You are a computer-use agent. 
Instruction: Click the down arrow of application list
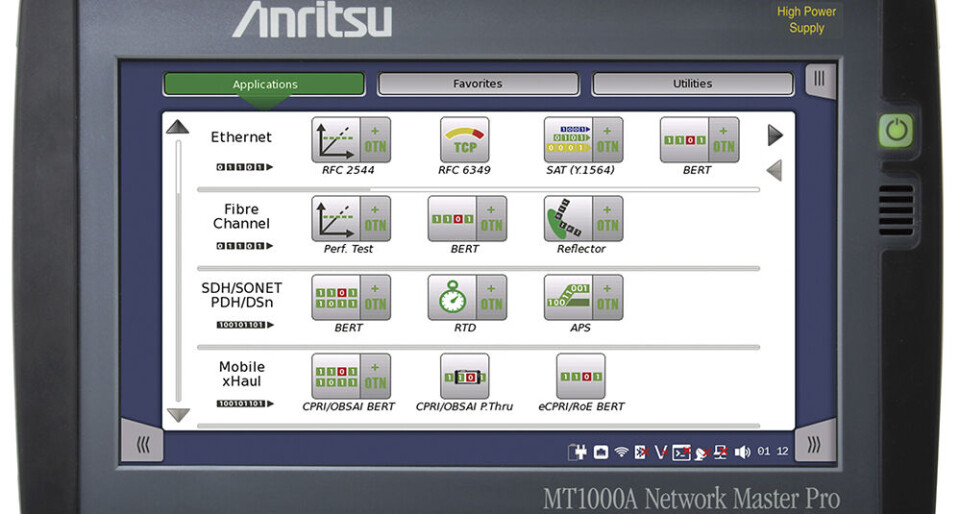coord(178,415)
